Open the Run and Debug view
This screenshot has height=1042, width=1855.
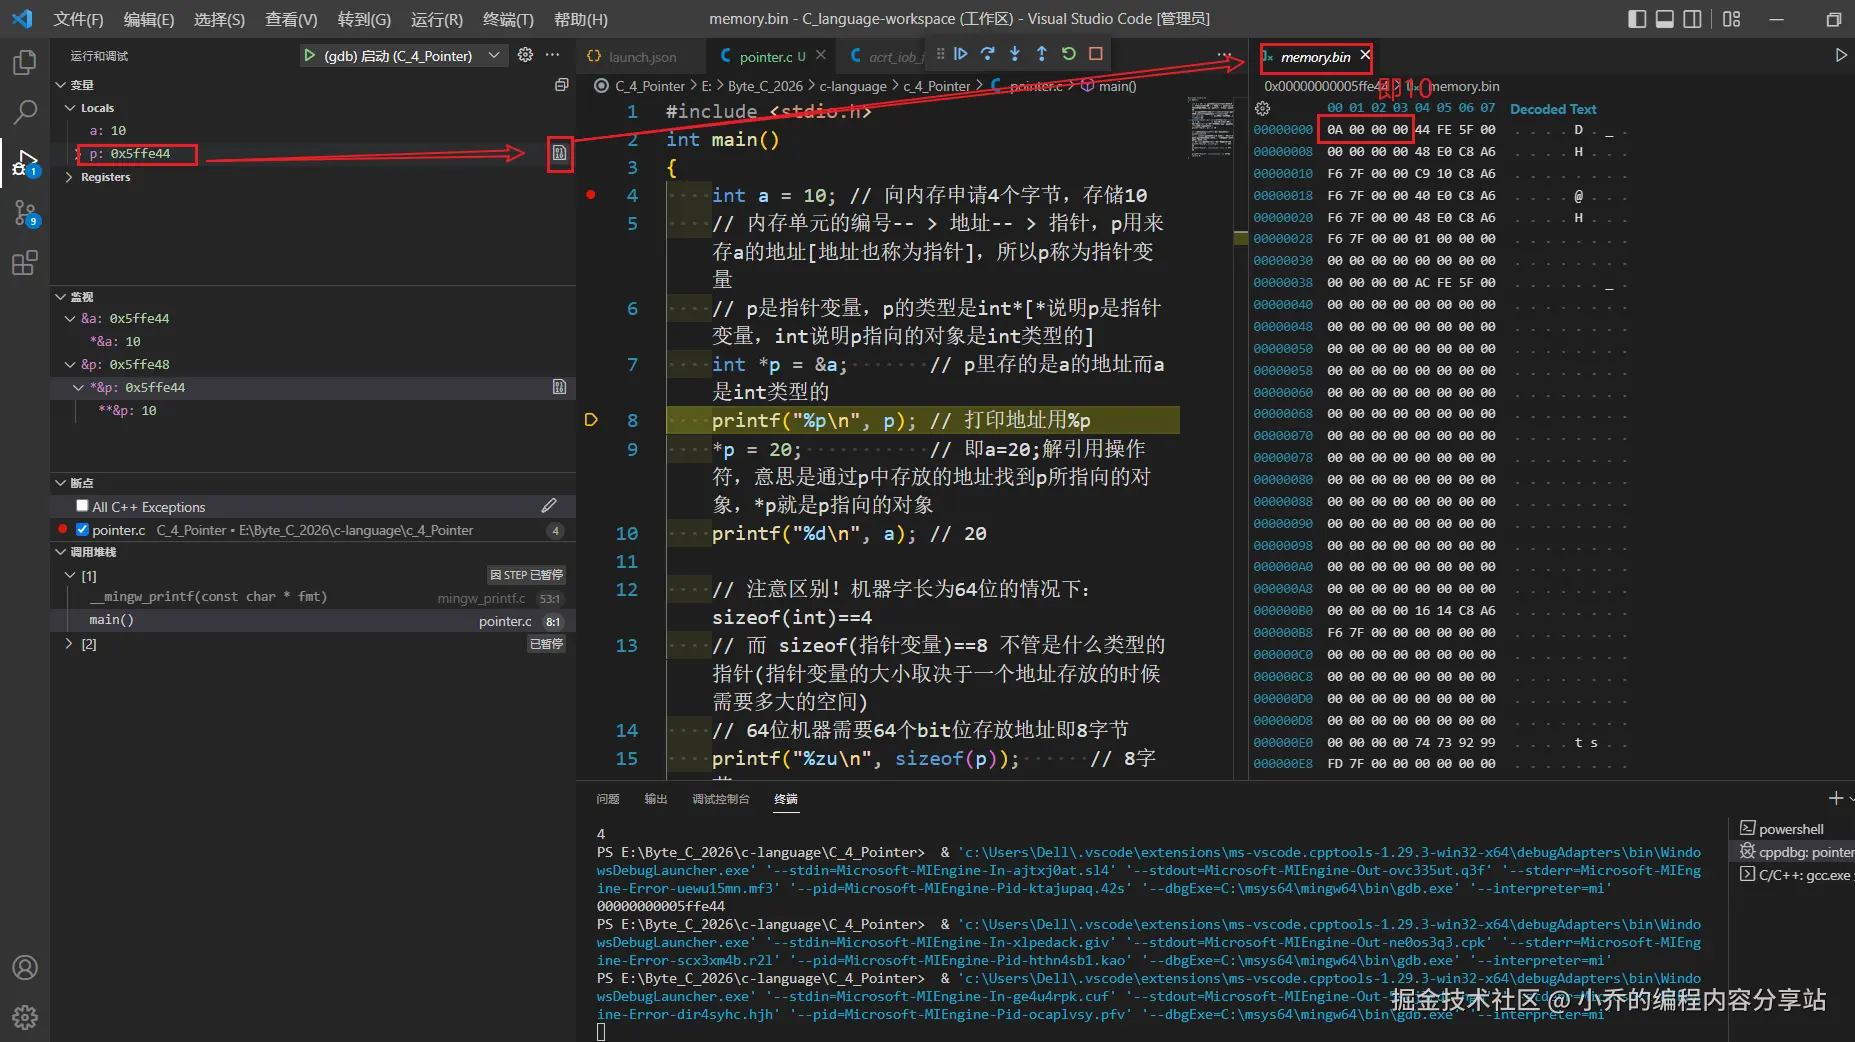[x=24, y=162]
